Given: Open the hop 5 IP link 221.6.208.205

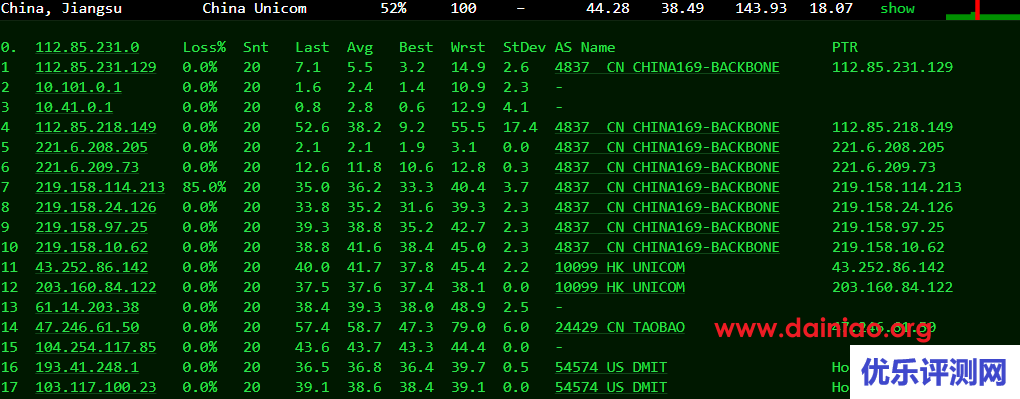Looking at the screenshot, I should (x=91, y=147).
